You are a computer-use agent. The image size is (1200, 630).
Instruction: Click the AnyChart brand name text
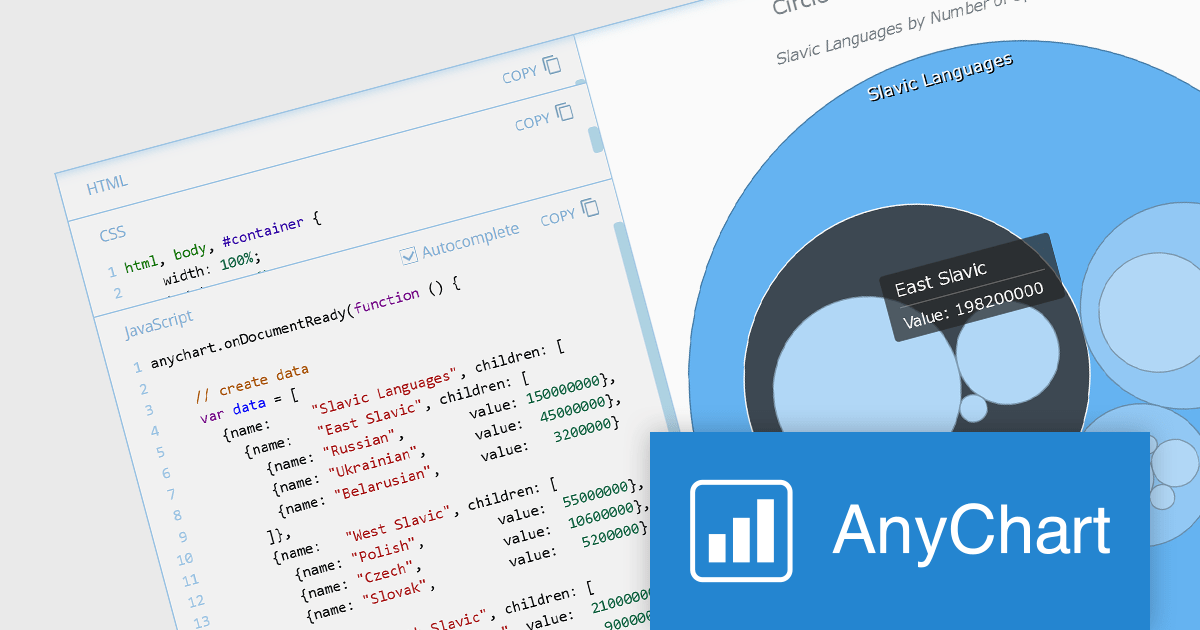click(x=972, y=528)
